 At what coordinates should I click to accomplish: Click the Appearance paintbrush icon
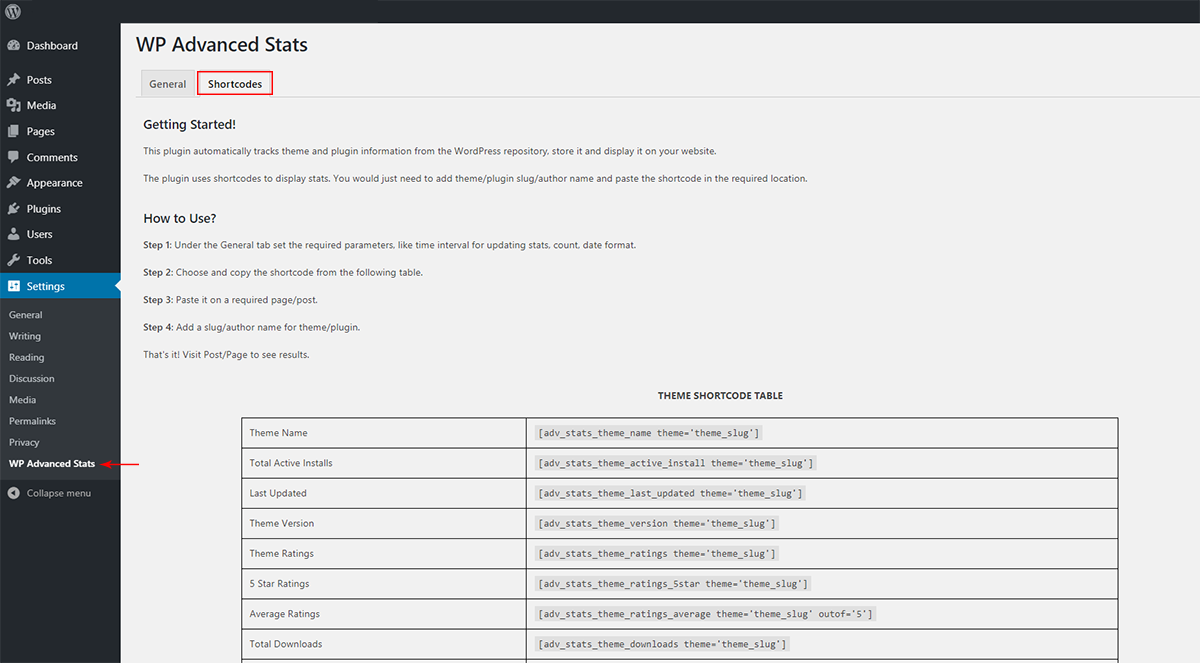(13, 183)
